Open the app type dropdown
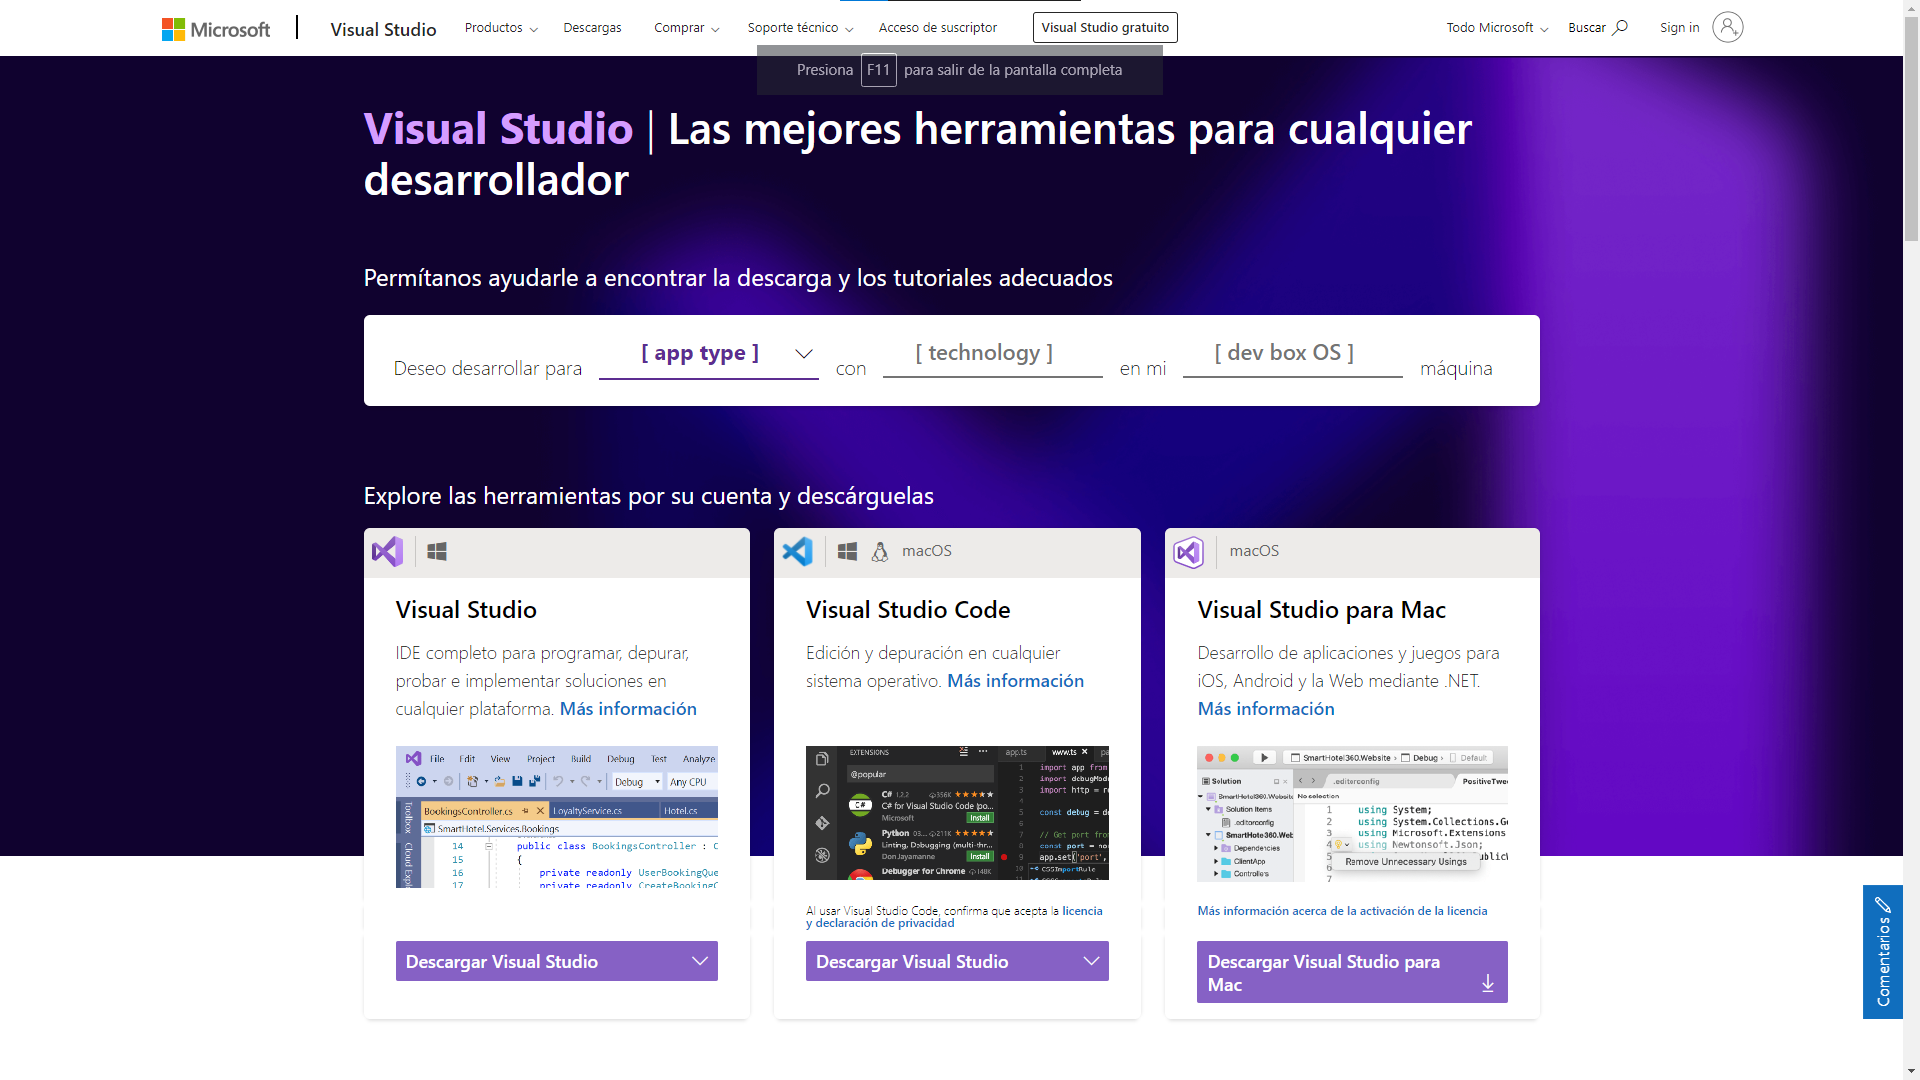The width and height of the screenshot is (1920, 1080). pyautogui.click(x=708, y=355)
